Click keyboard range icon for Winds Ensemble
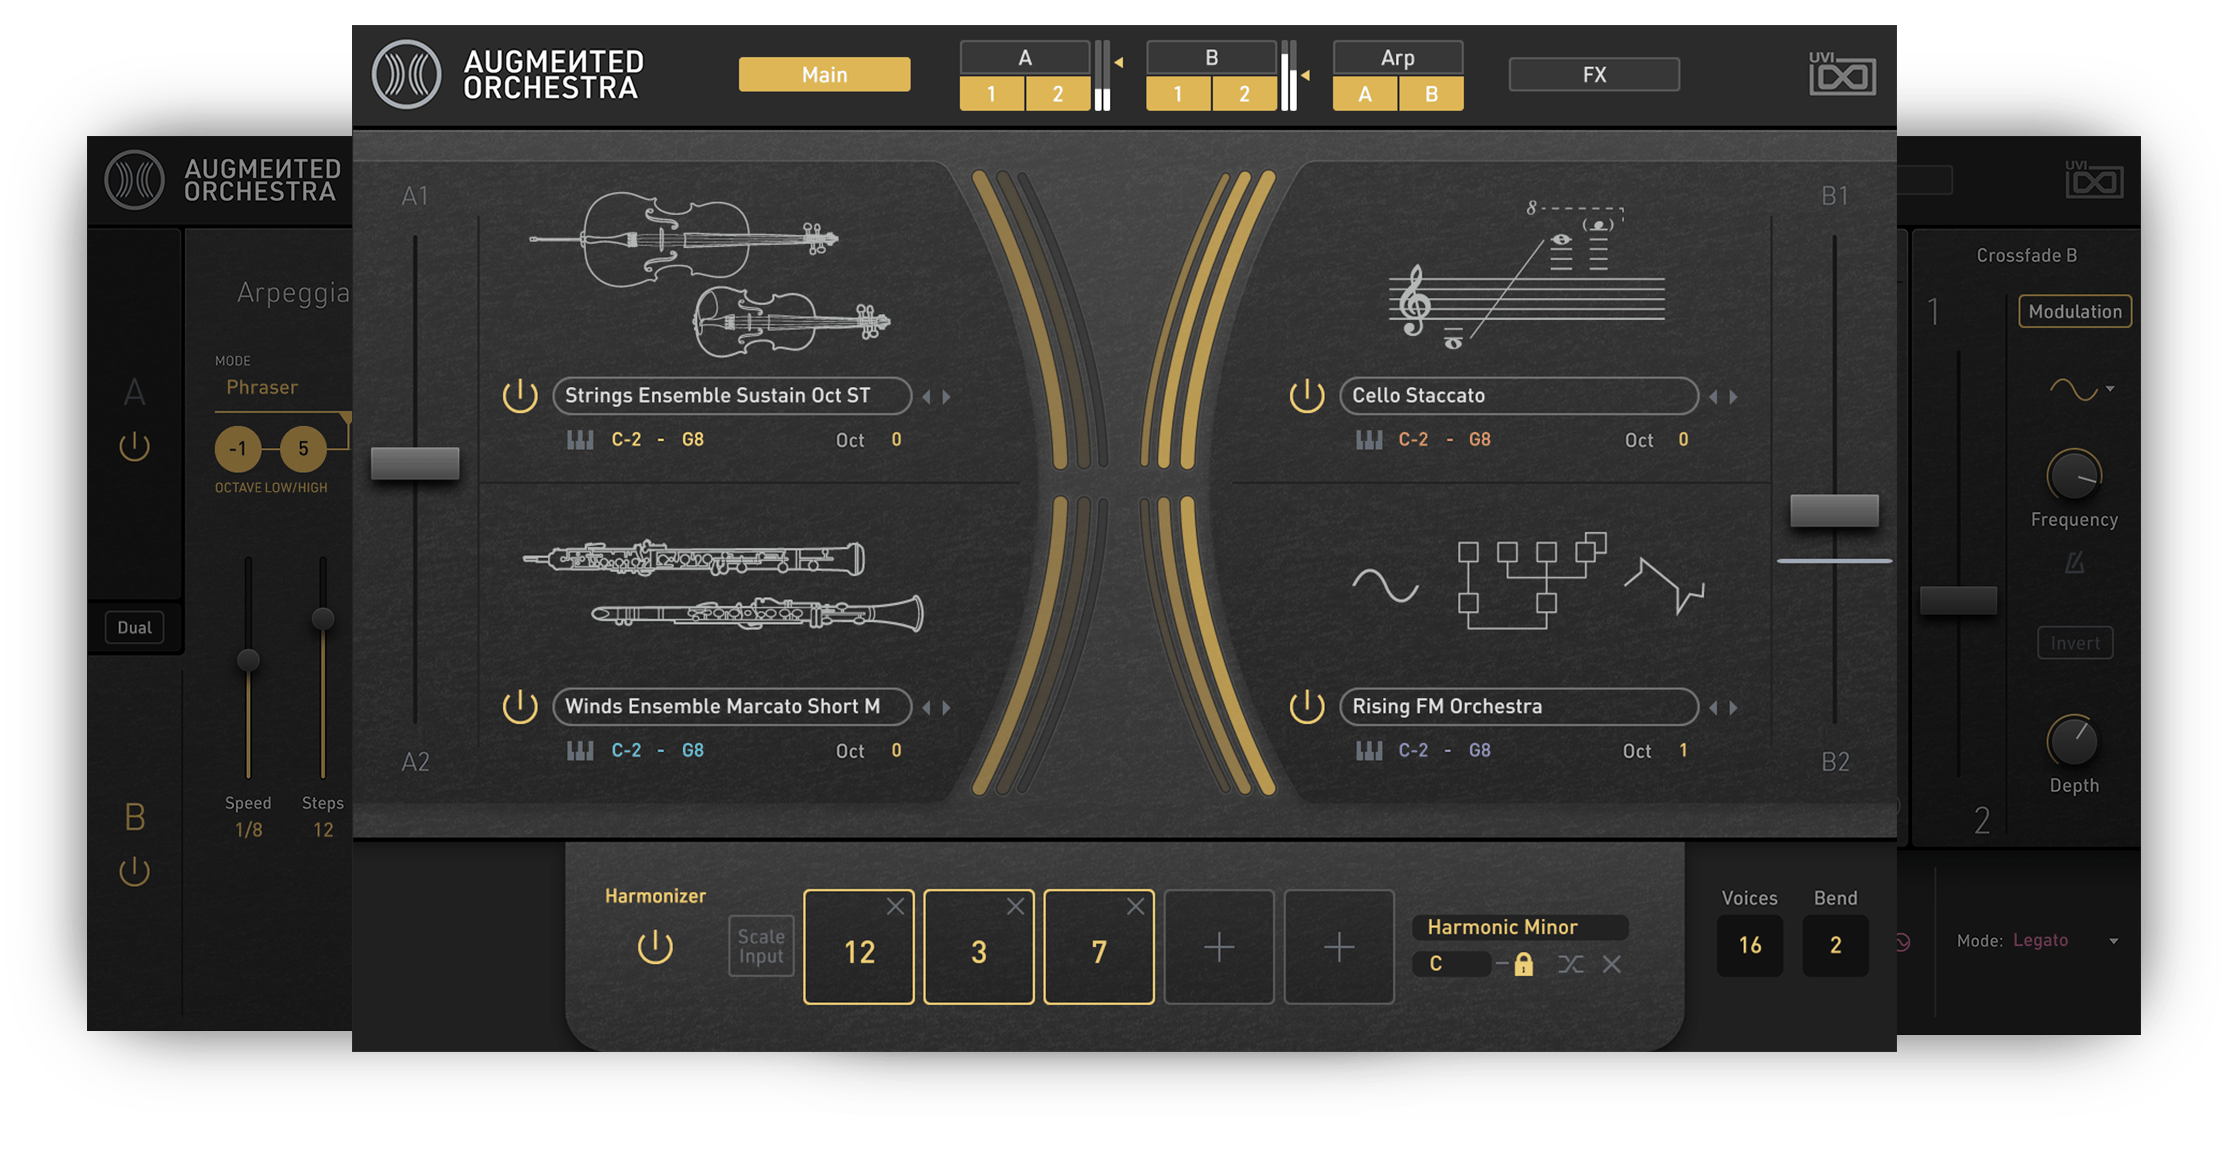This screenshot has width=2221, height=1160. point(580,751)
